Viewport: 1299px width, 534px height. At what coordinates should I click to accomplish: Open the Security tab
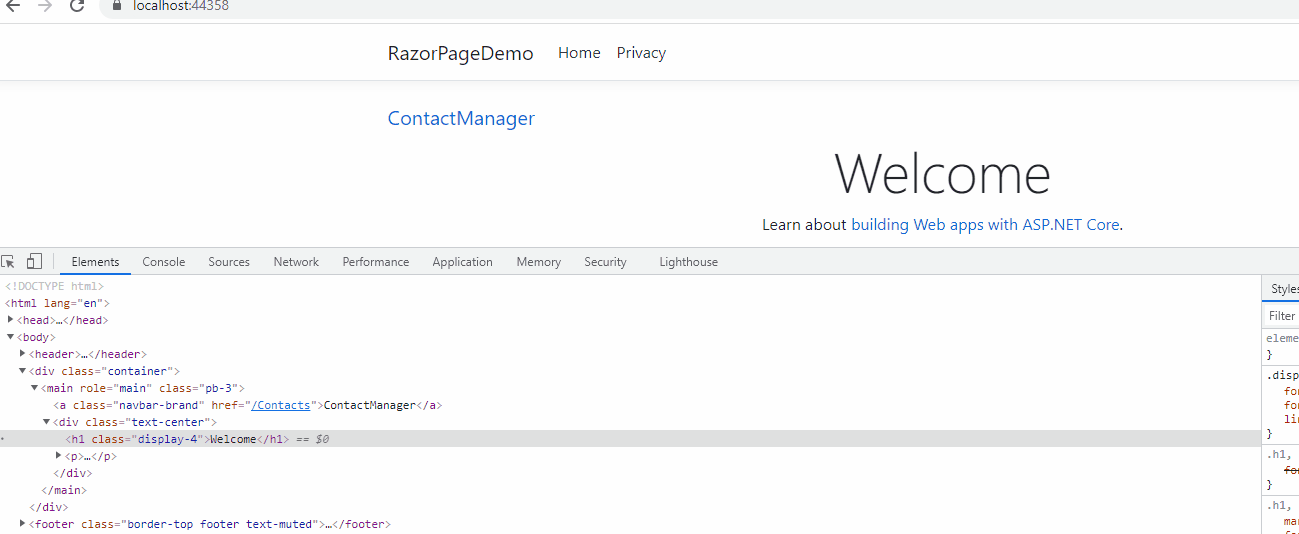(x=605, y=262)
